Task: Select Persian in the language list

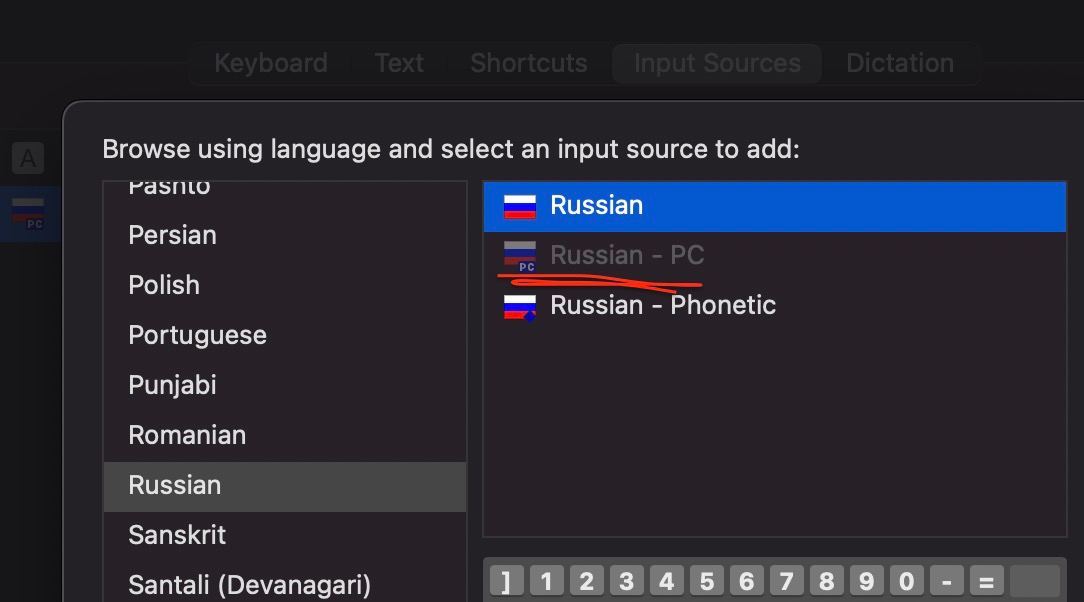Action: 173,235
